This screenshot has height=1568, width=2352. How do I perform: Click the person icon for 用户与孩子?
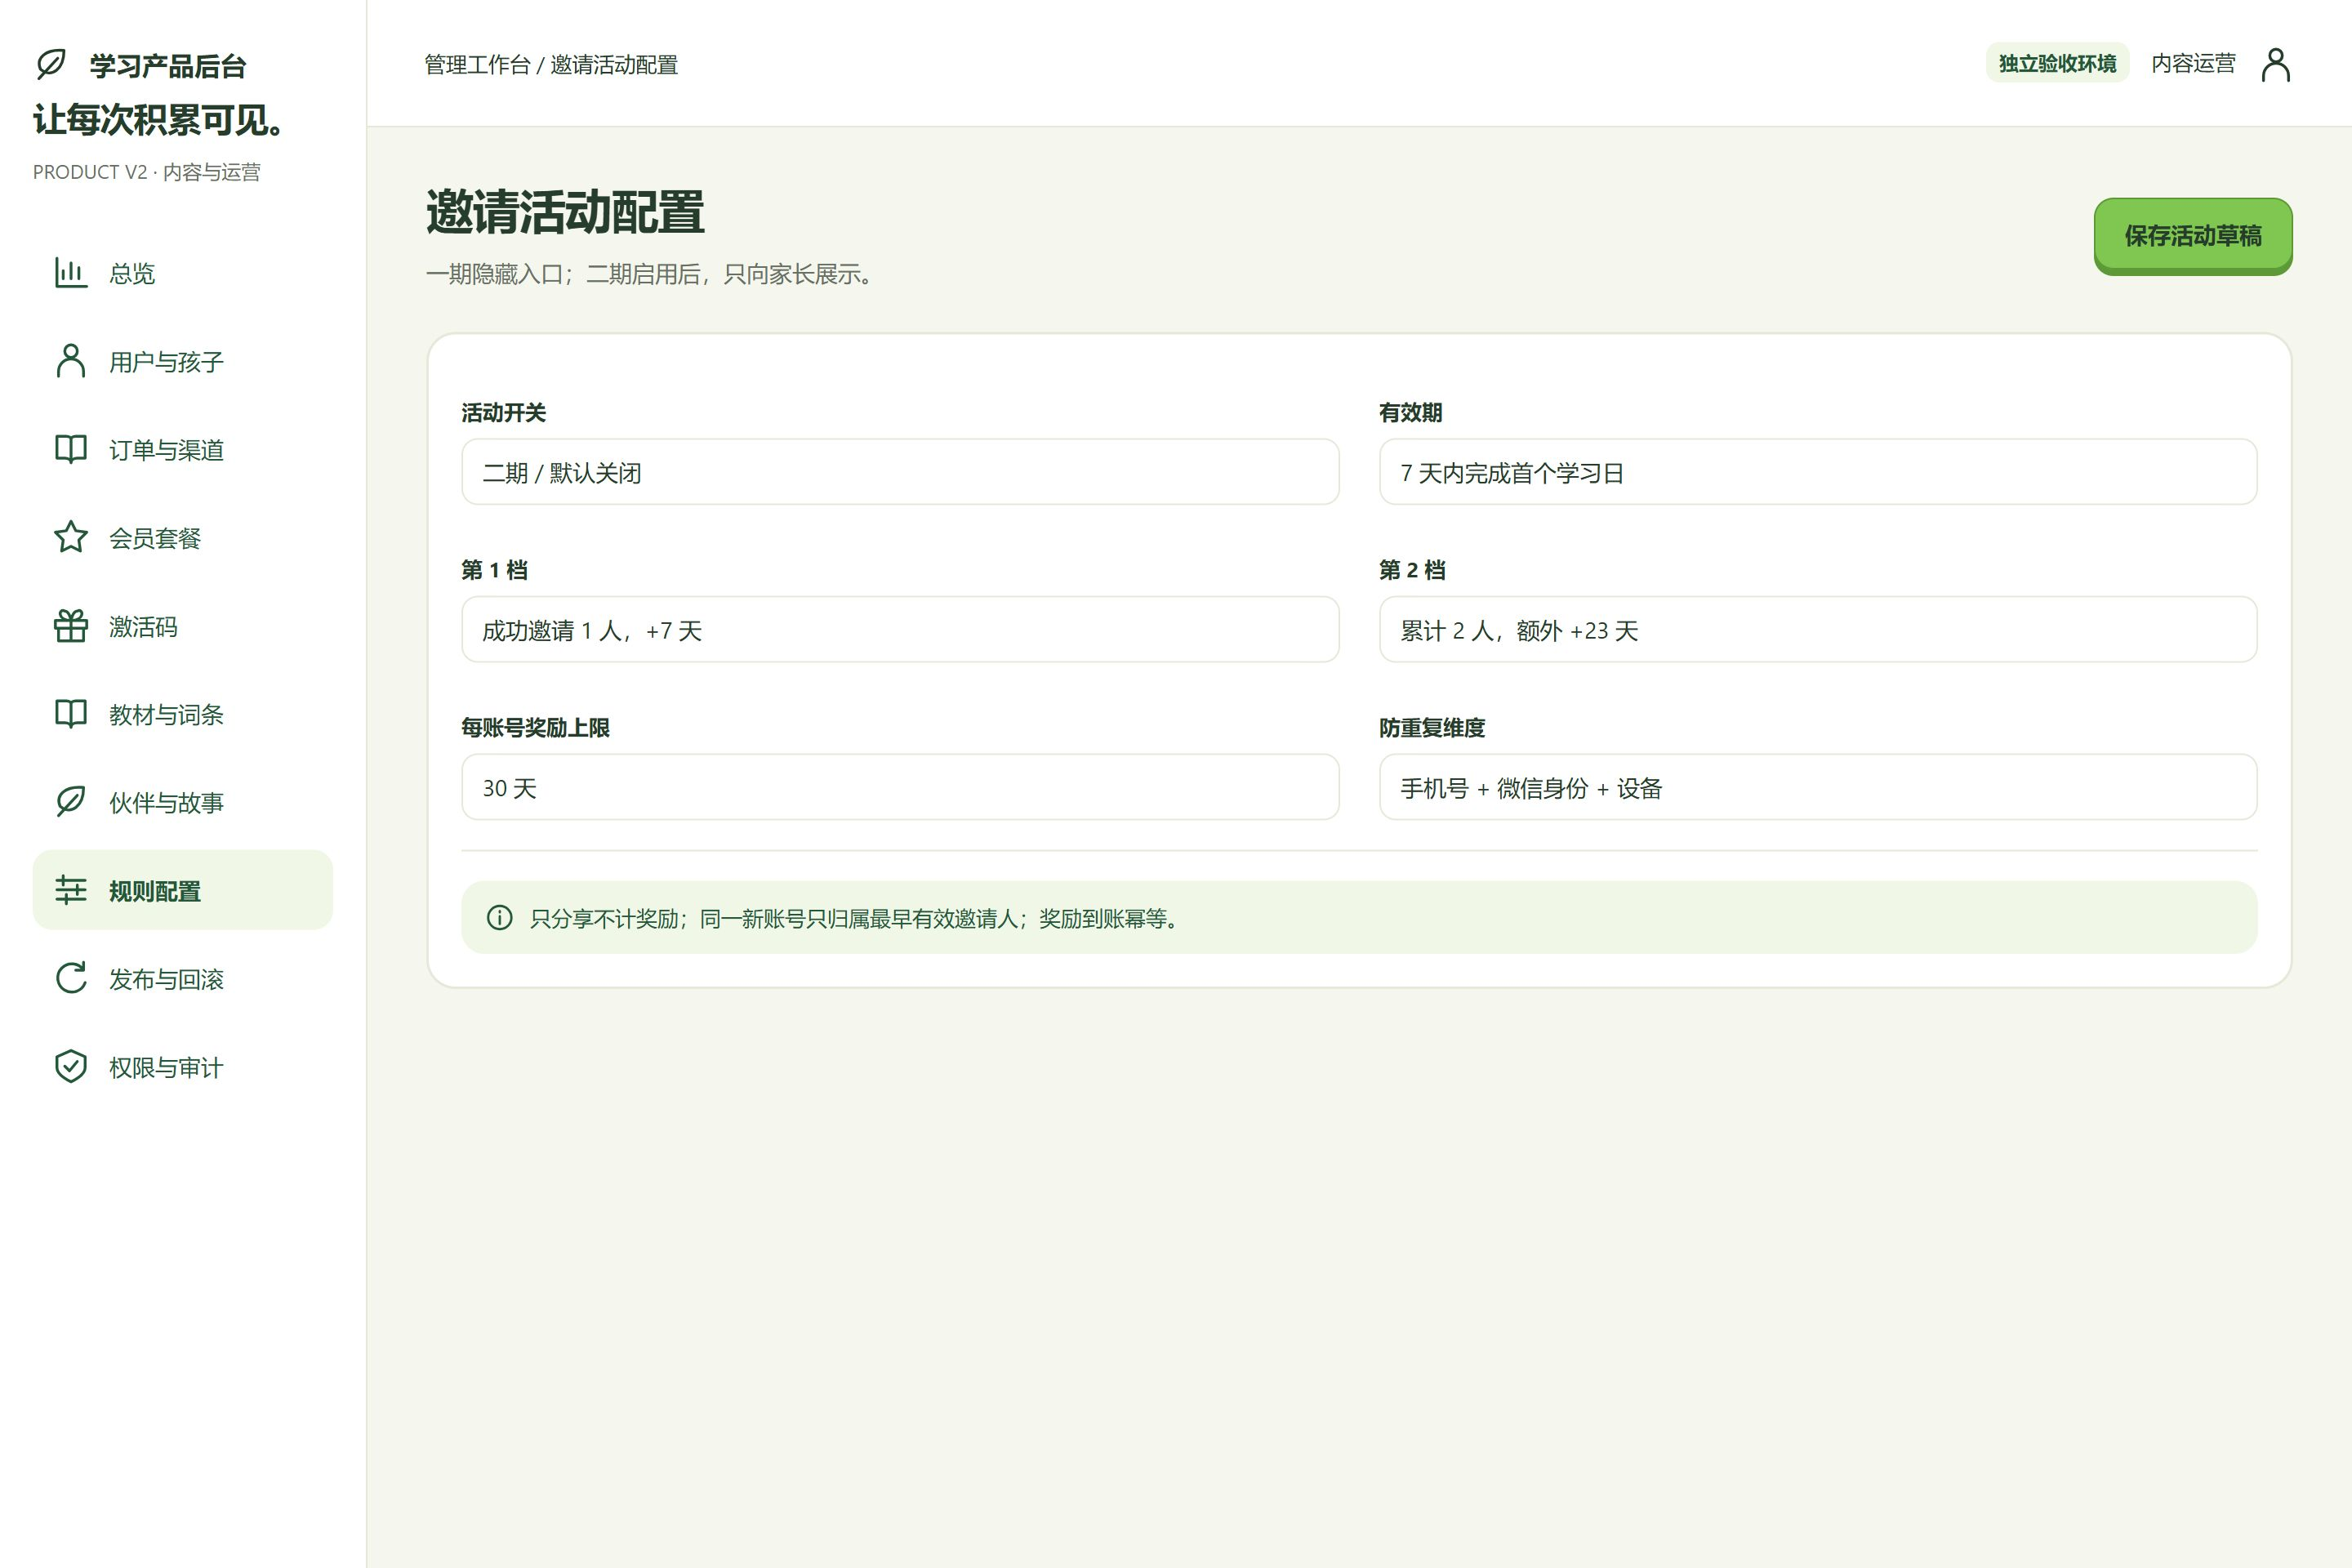71,361
